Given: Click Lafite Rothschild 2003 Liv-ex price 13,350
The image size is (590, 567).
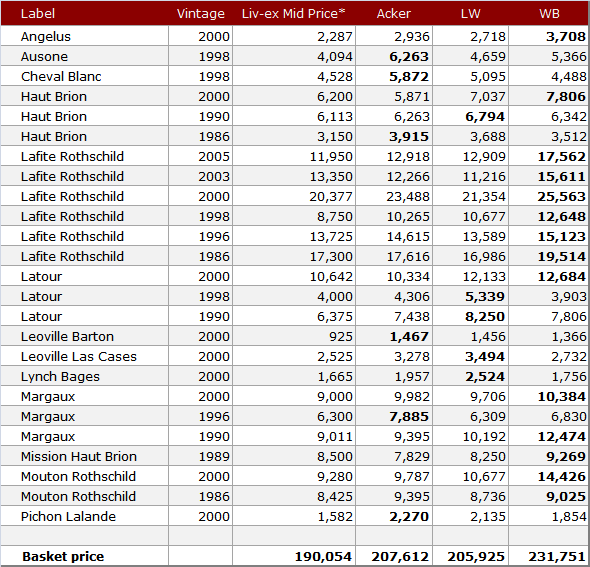Looking at the screenshot, I should (331, 176).
